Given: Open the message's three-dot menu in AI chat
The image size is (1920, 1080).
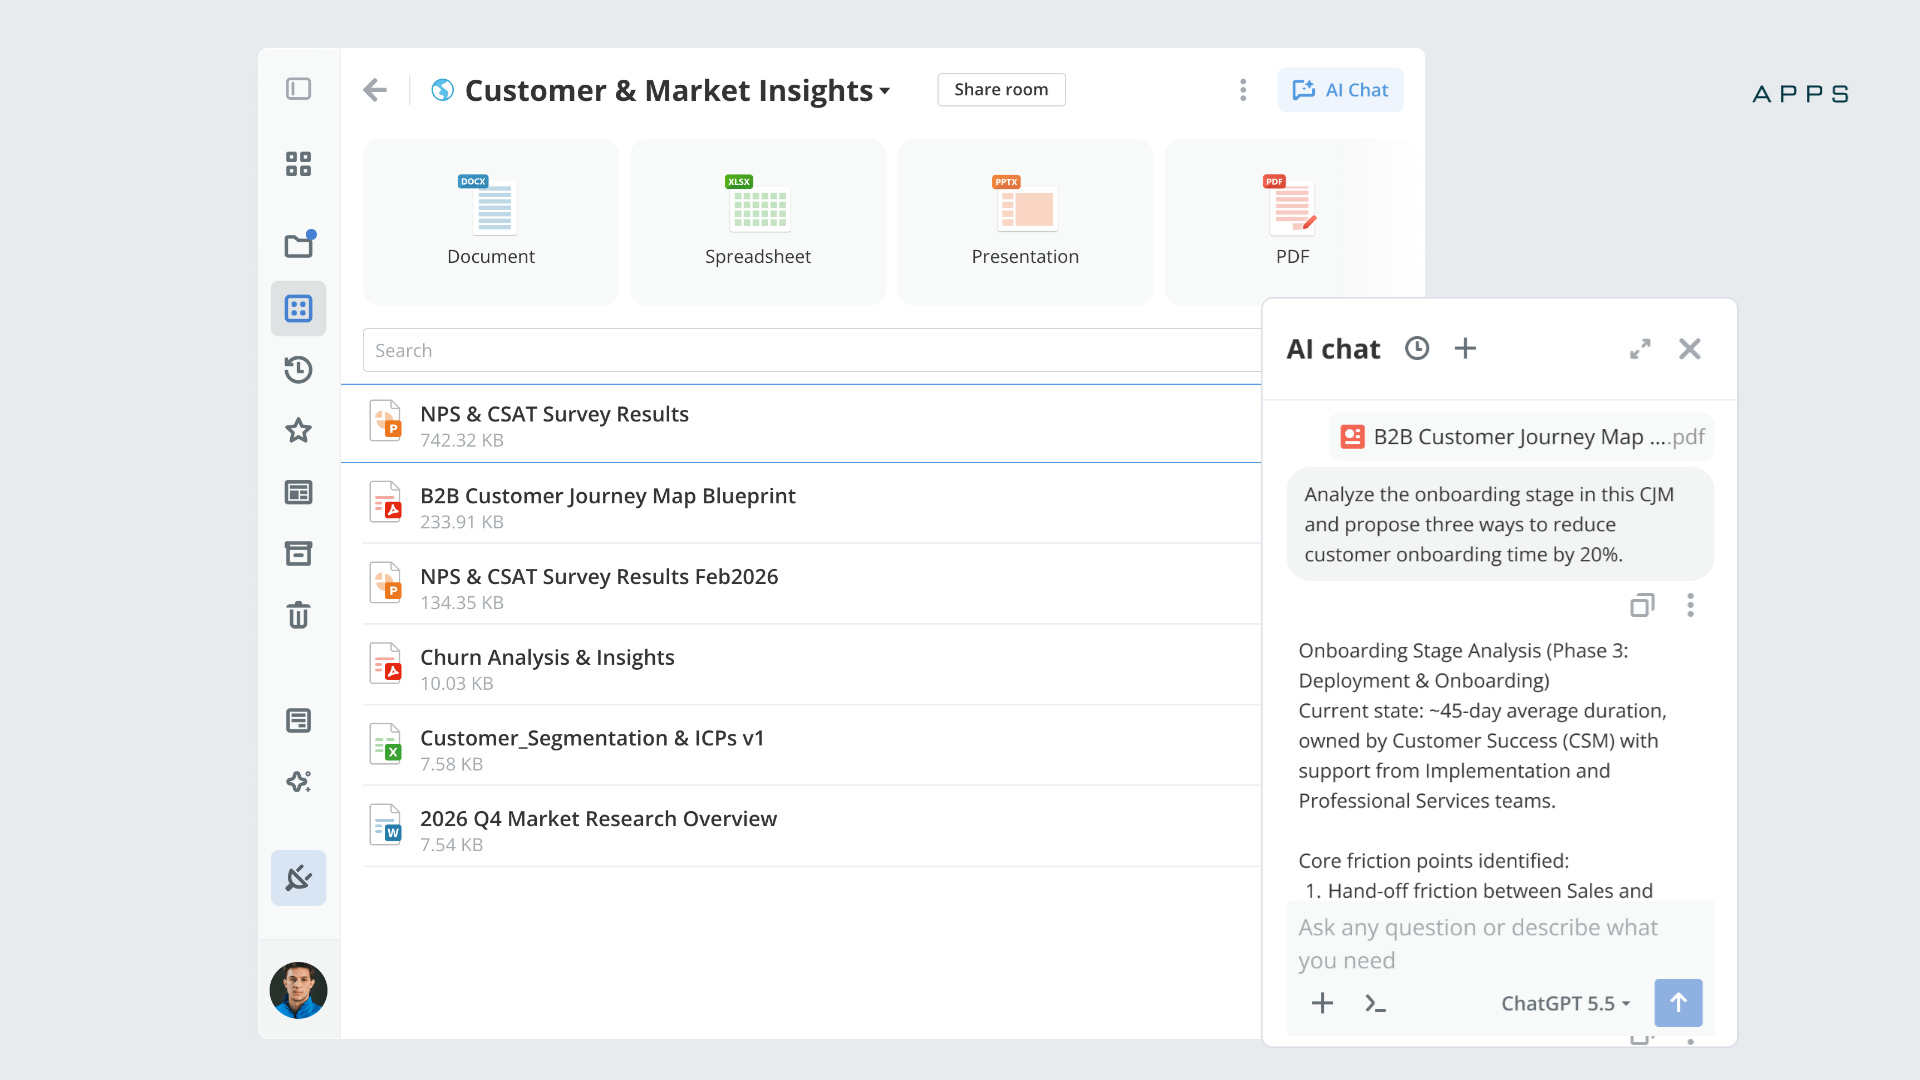Looking at the screenshot, I should (1690, 605).
